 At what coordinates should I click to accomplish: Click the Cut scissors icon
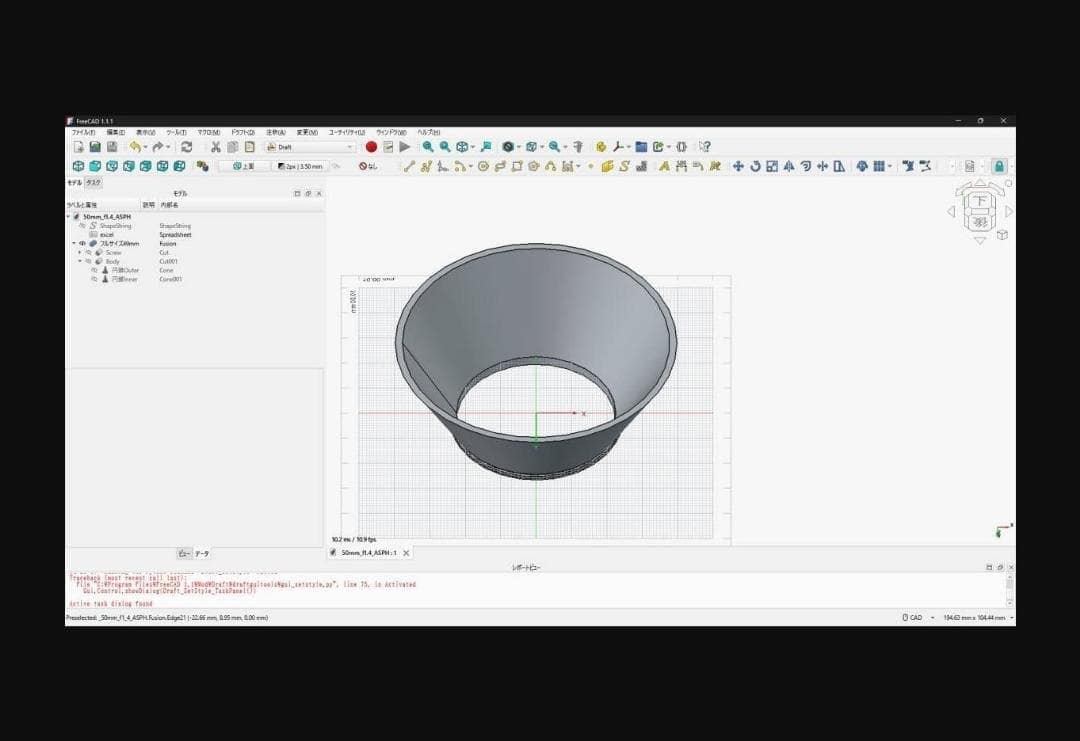[216, 147]
